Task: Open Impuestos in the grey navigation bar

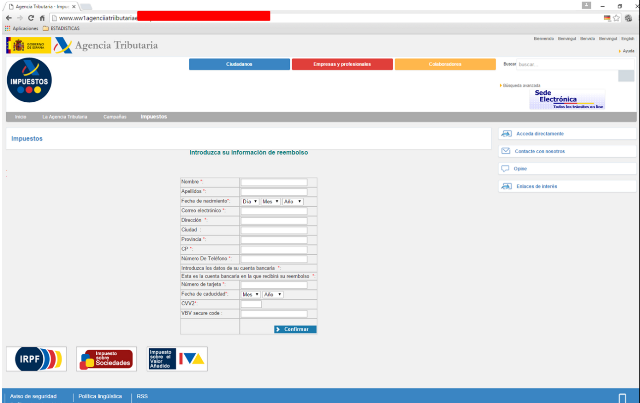Action: click(154, 117)
